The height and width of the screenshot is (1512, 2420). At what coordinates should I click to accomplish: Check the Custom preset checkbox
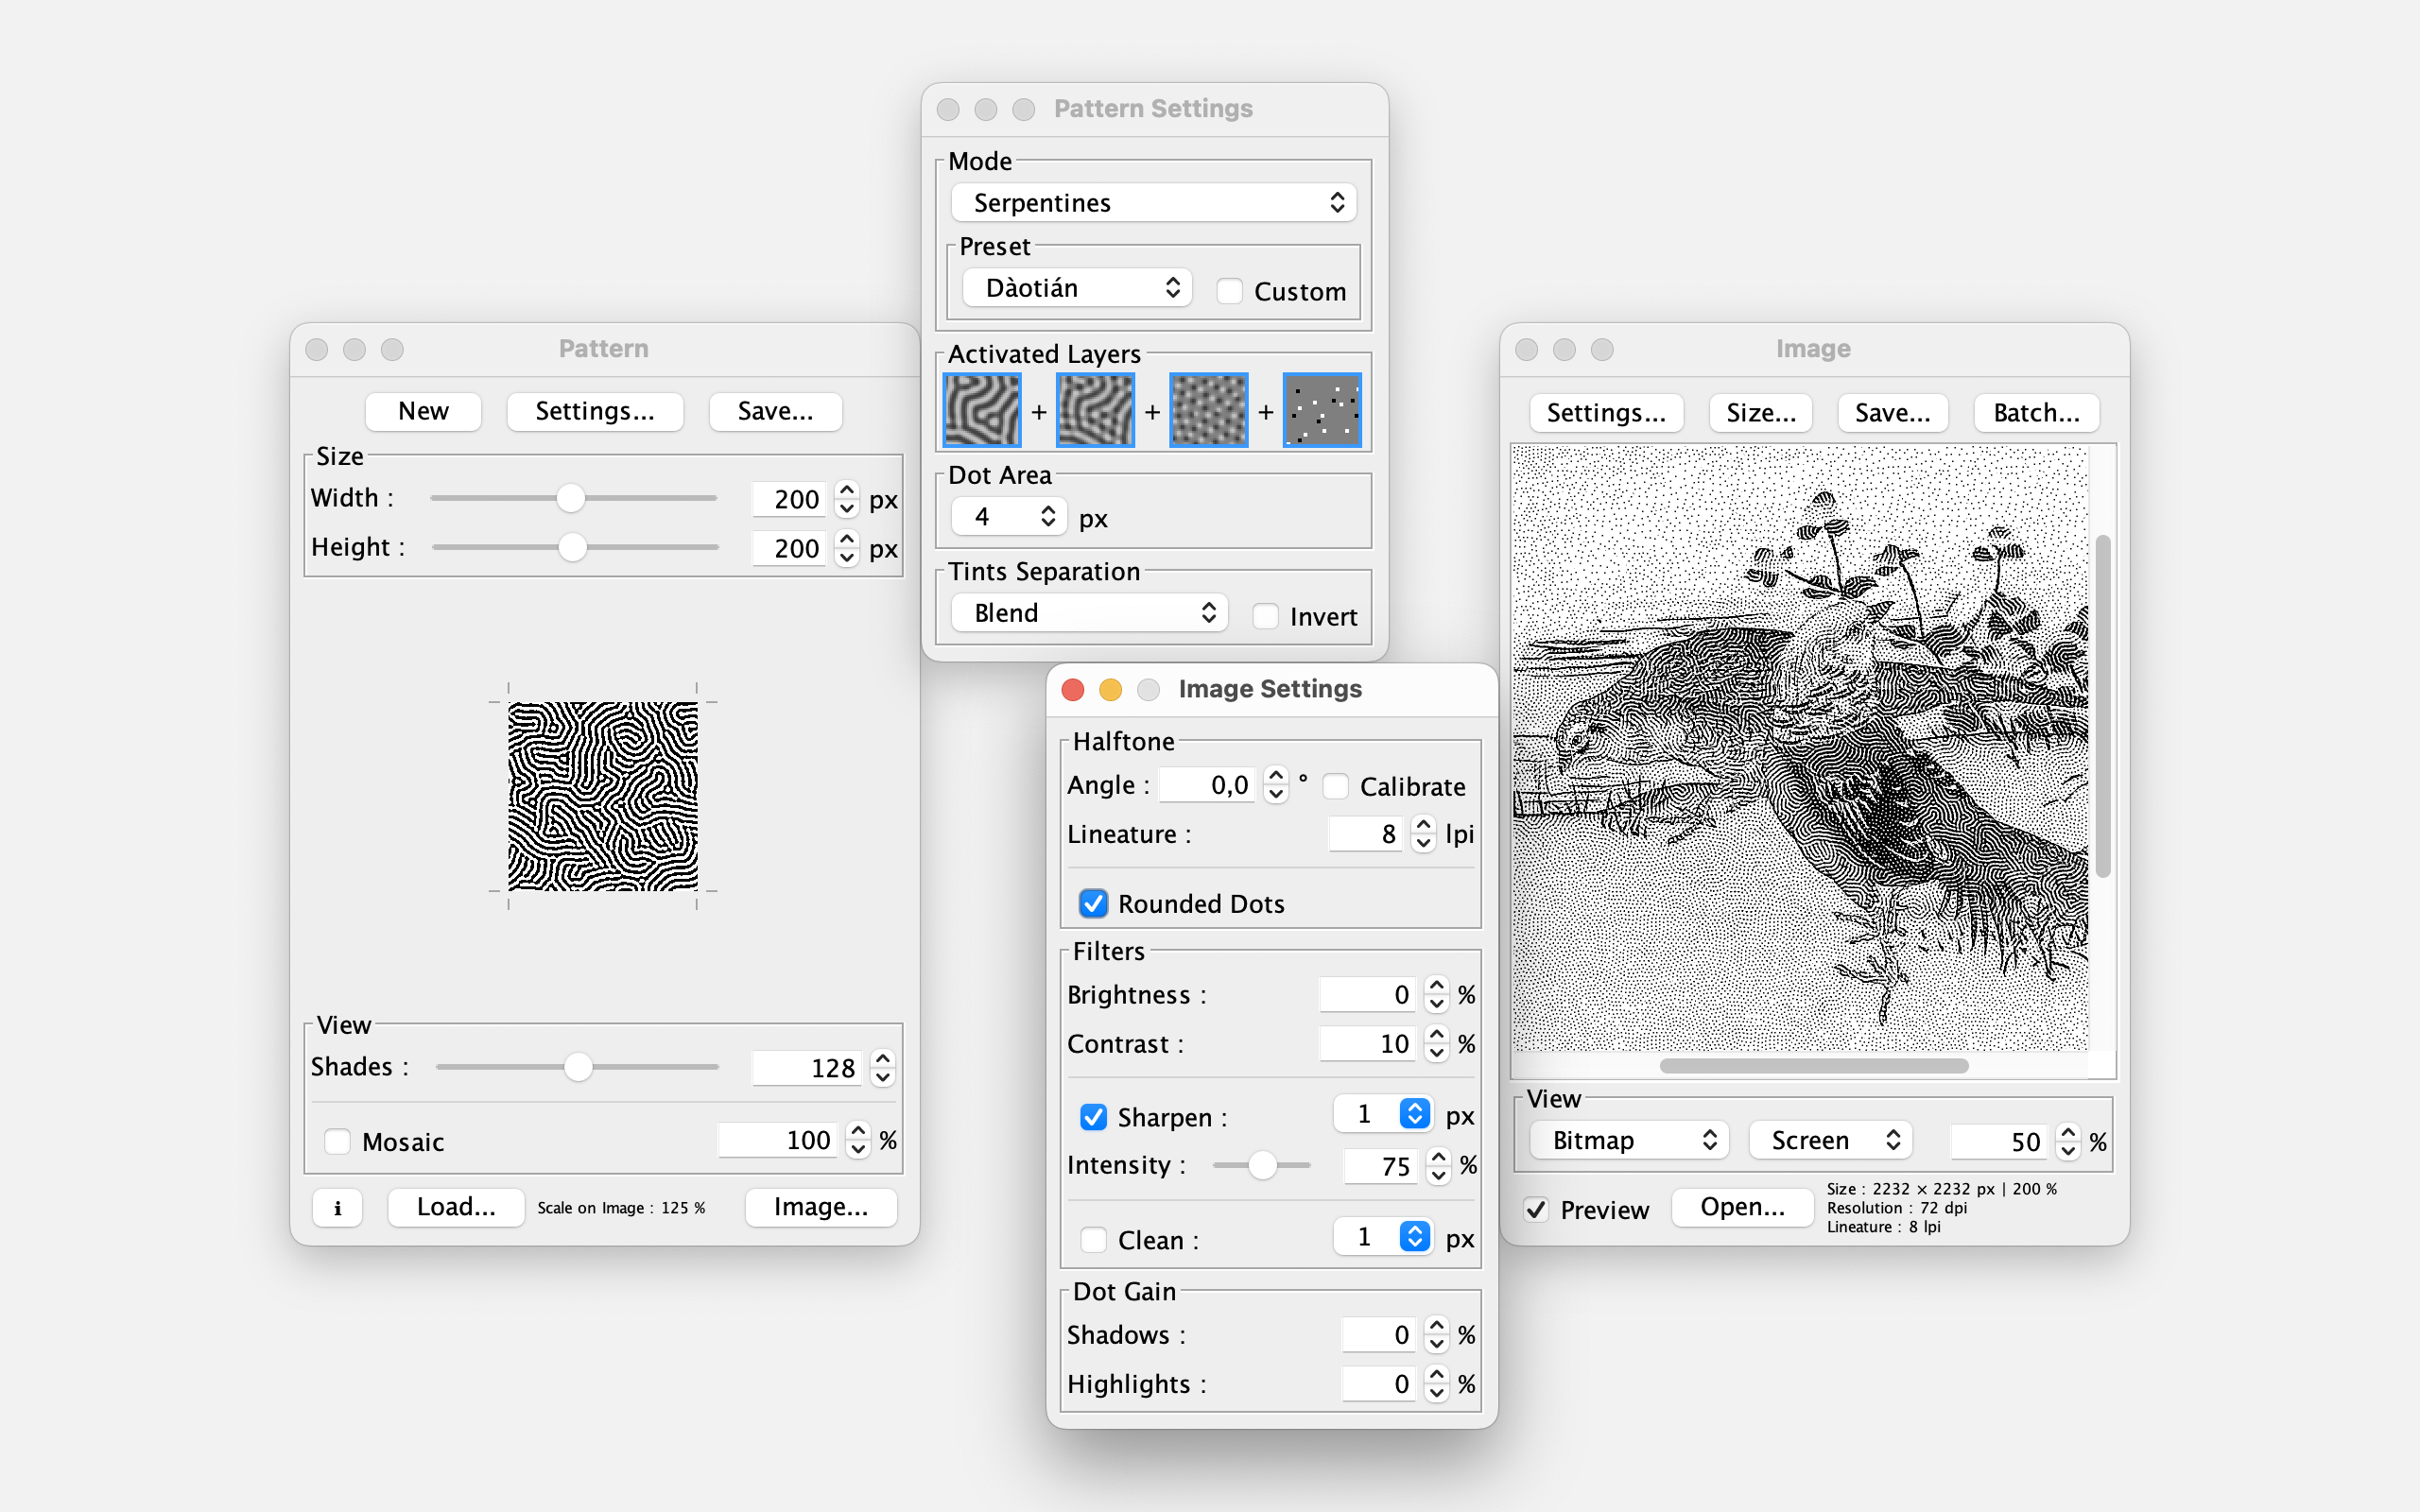point(1229,291)
